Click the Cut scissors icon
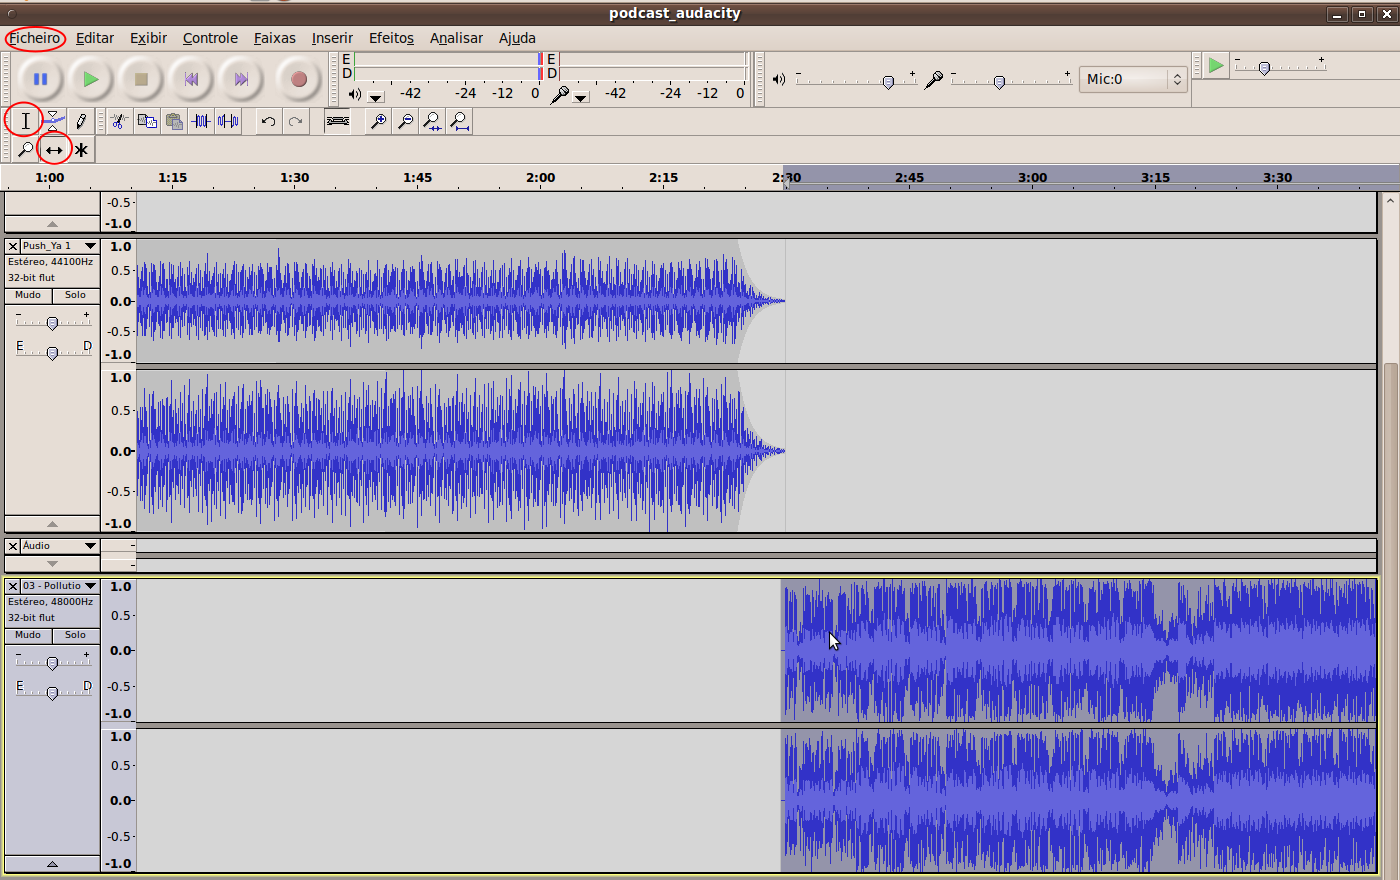 [x=119, y=121]
